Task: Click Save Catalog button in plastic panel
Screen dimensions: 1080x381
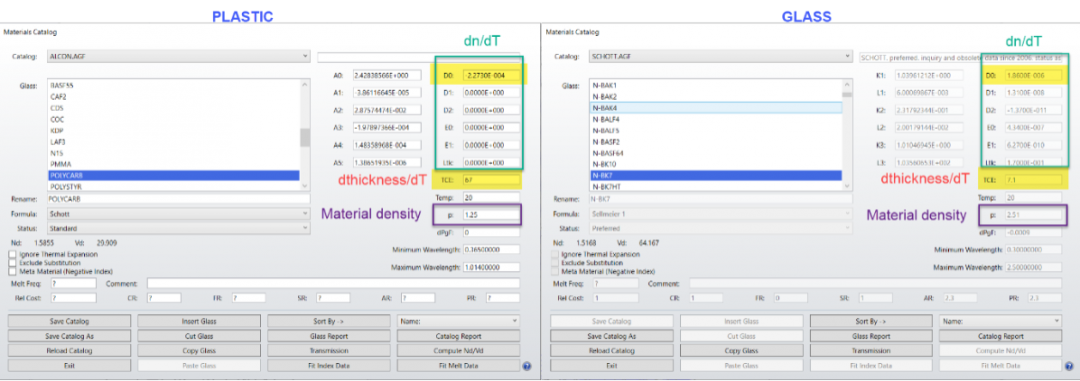Action: pyautogui.click(x=70, y=321)
